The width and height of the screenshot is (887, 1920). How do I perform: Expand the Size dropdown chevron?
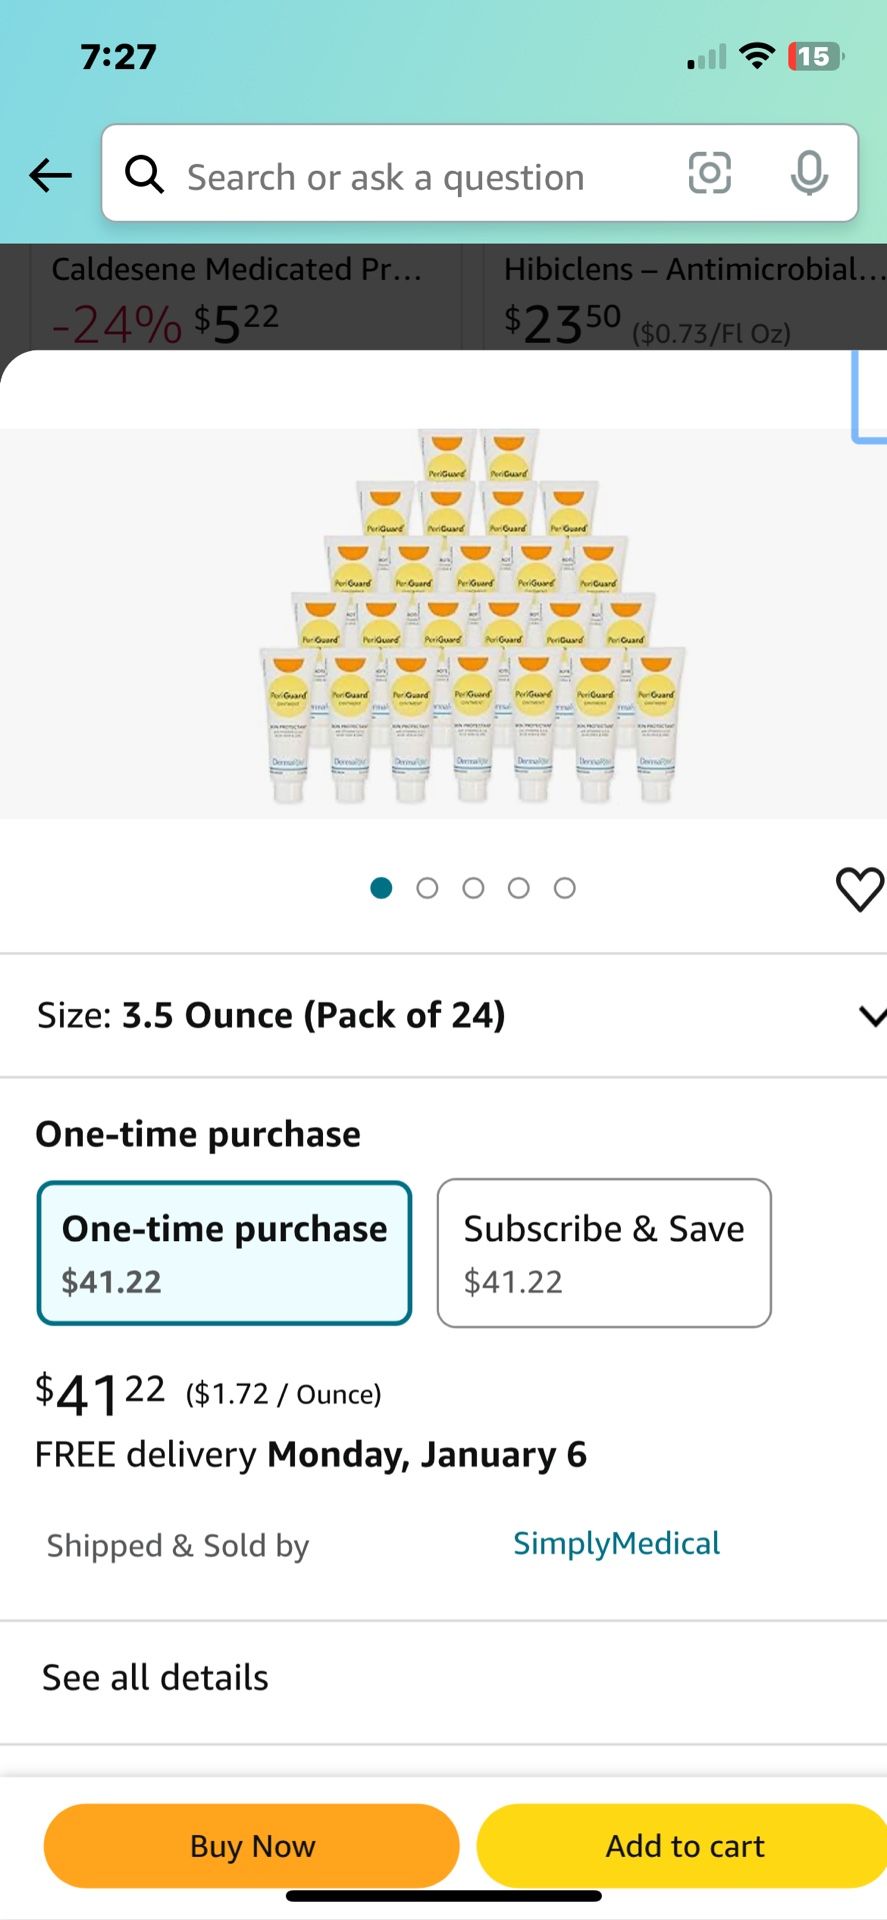point(871,1016)
